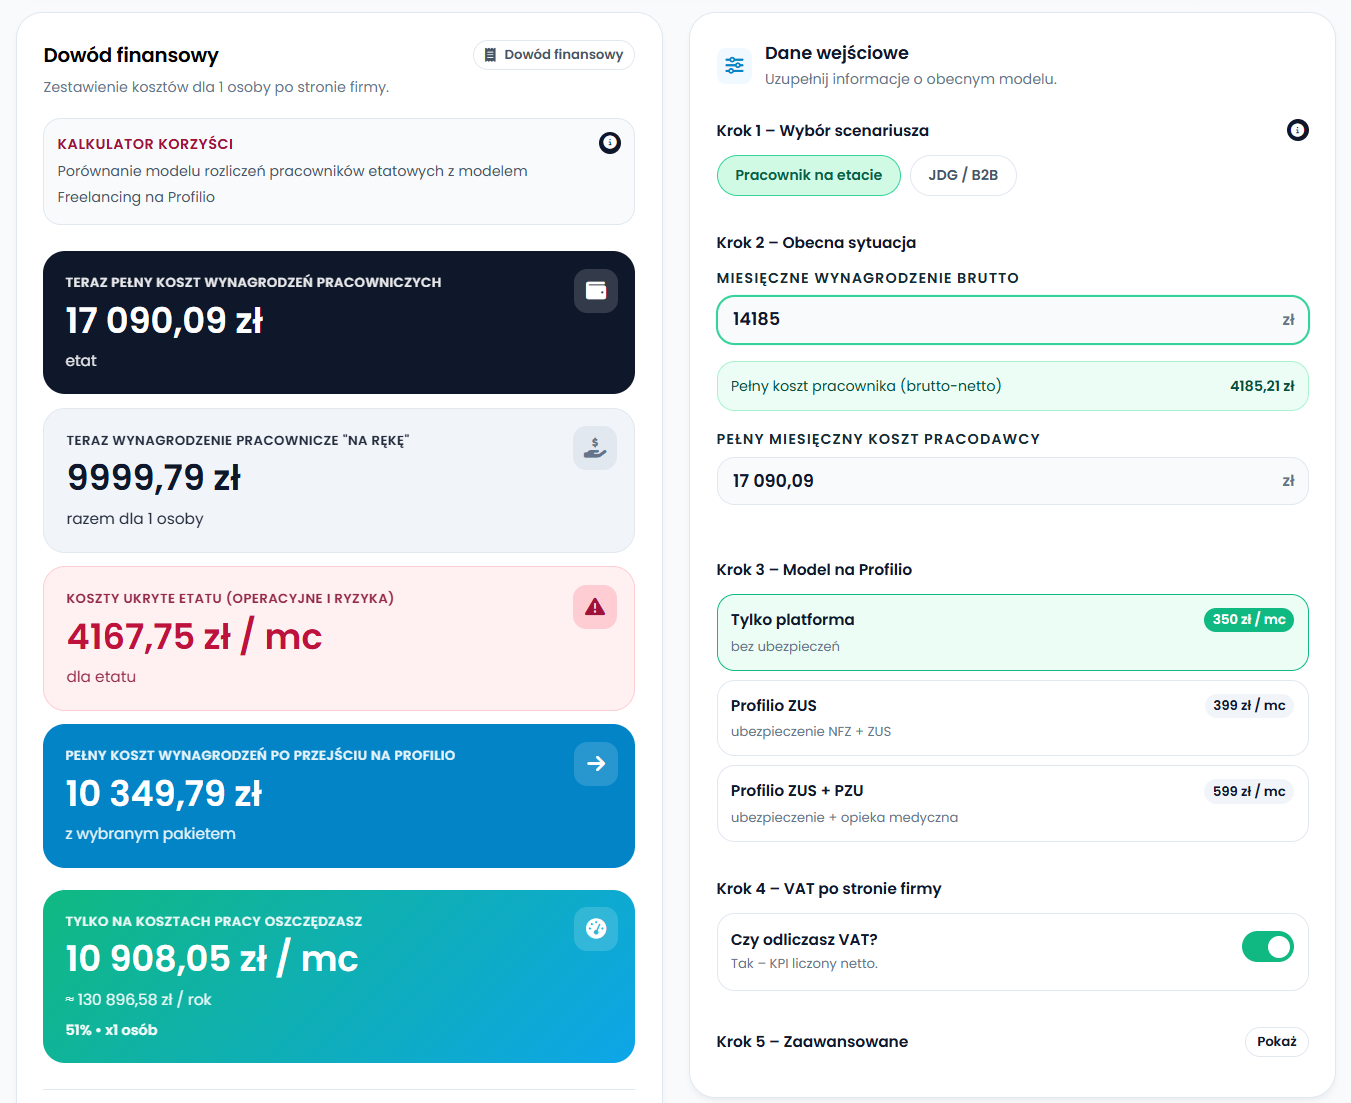
Task: Click the wallet icon on the dark cost card
Action: pos(596,291)
